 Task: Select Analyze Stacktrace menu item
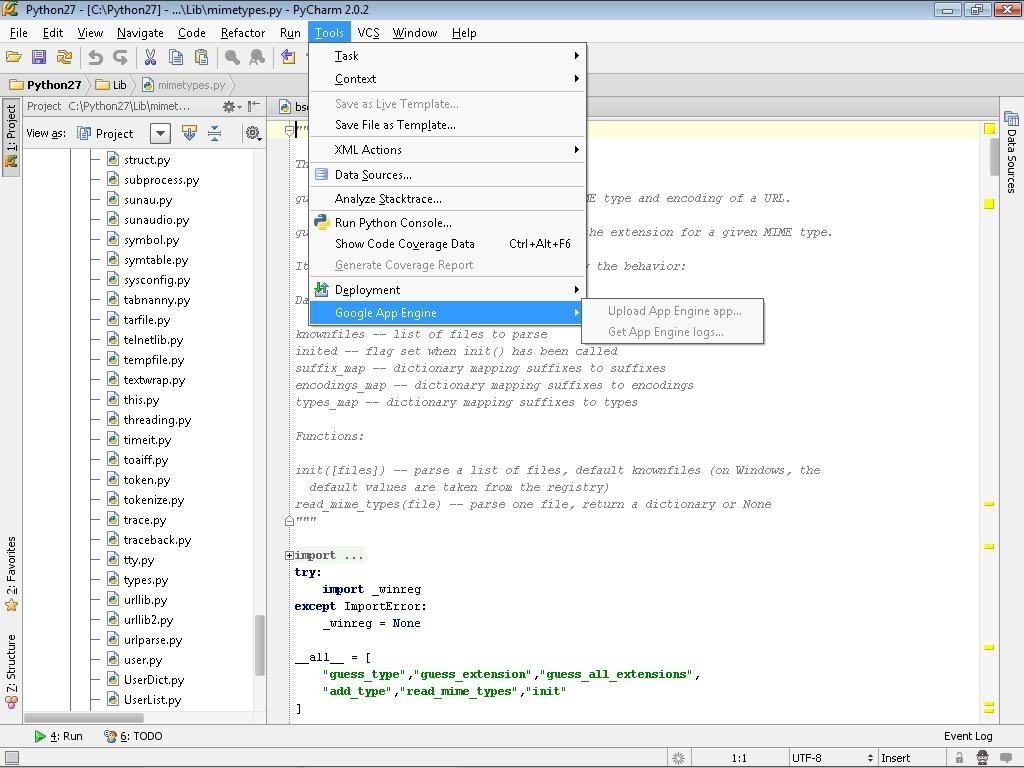tap(448, 199)
